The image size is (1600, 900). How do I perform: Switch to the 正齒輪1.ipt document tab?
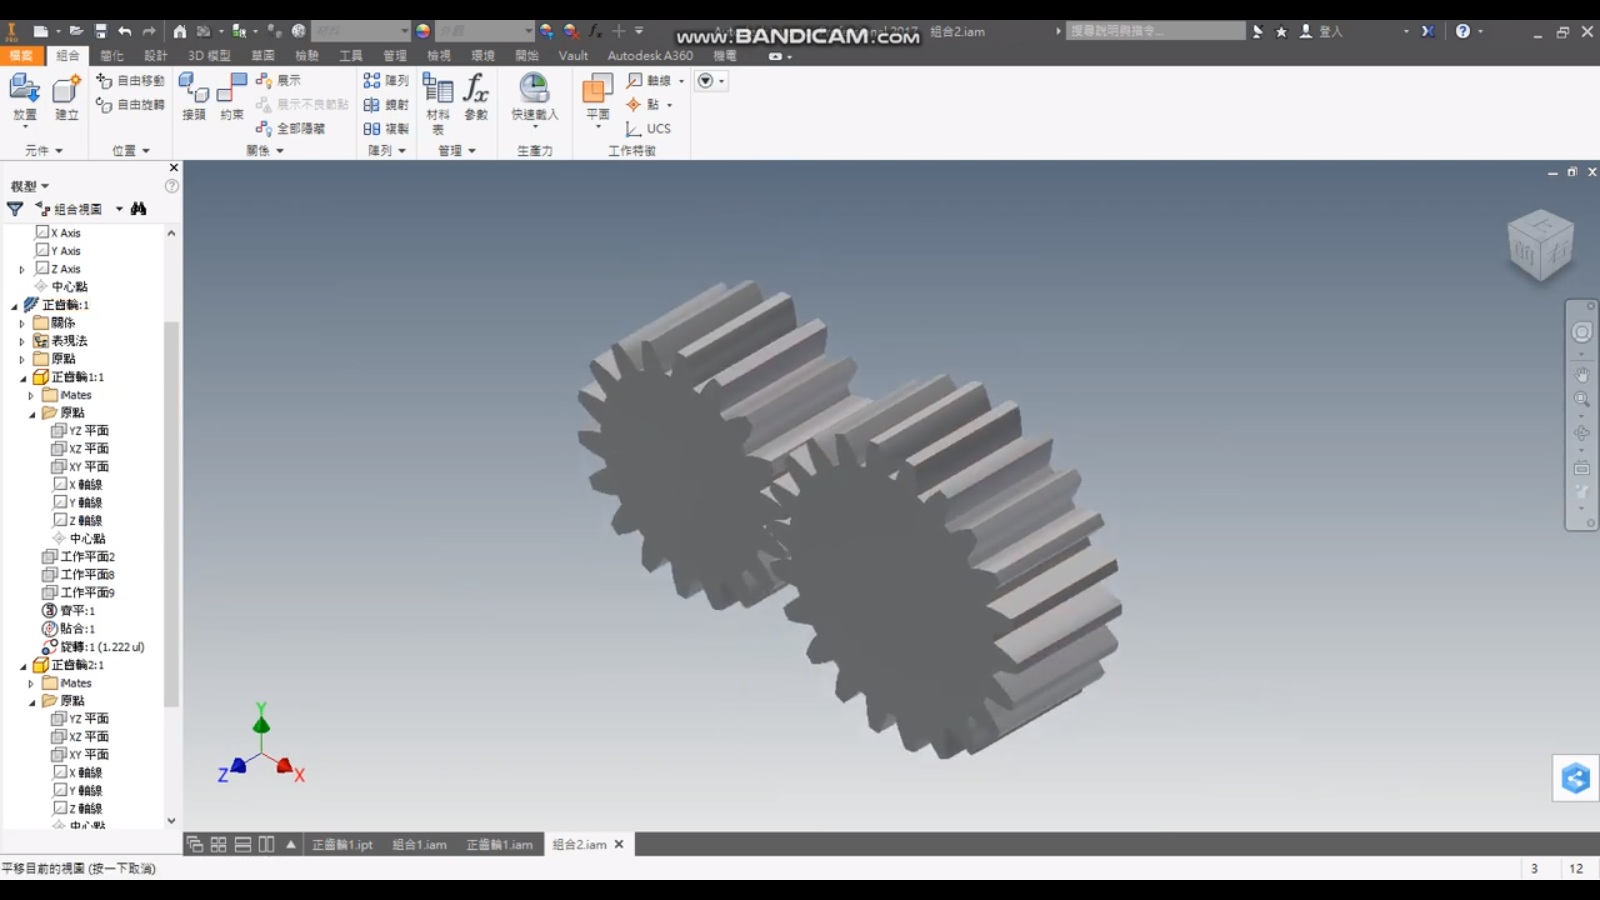(342, 845)
